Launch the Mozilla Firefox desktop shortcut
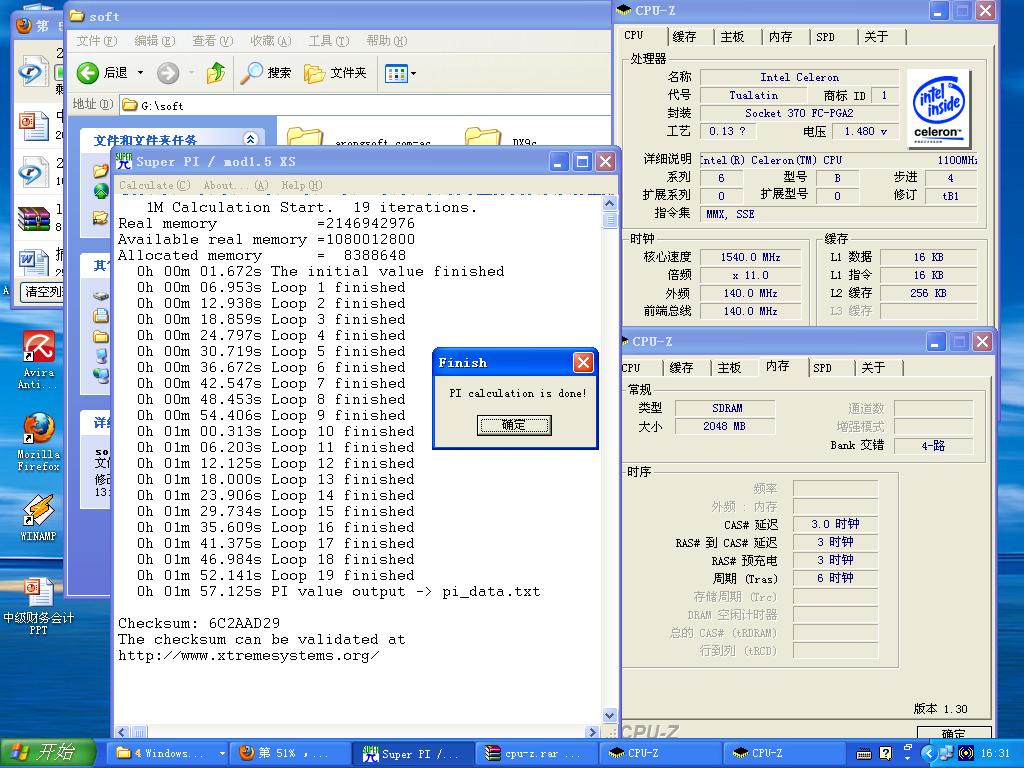 pos(38,442)
